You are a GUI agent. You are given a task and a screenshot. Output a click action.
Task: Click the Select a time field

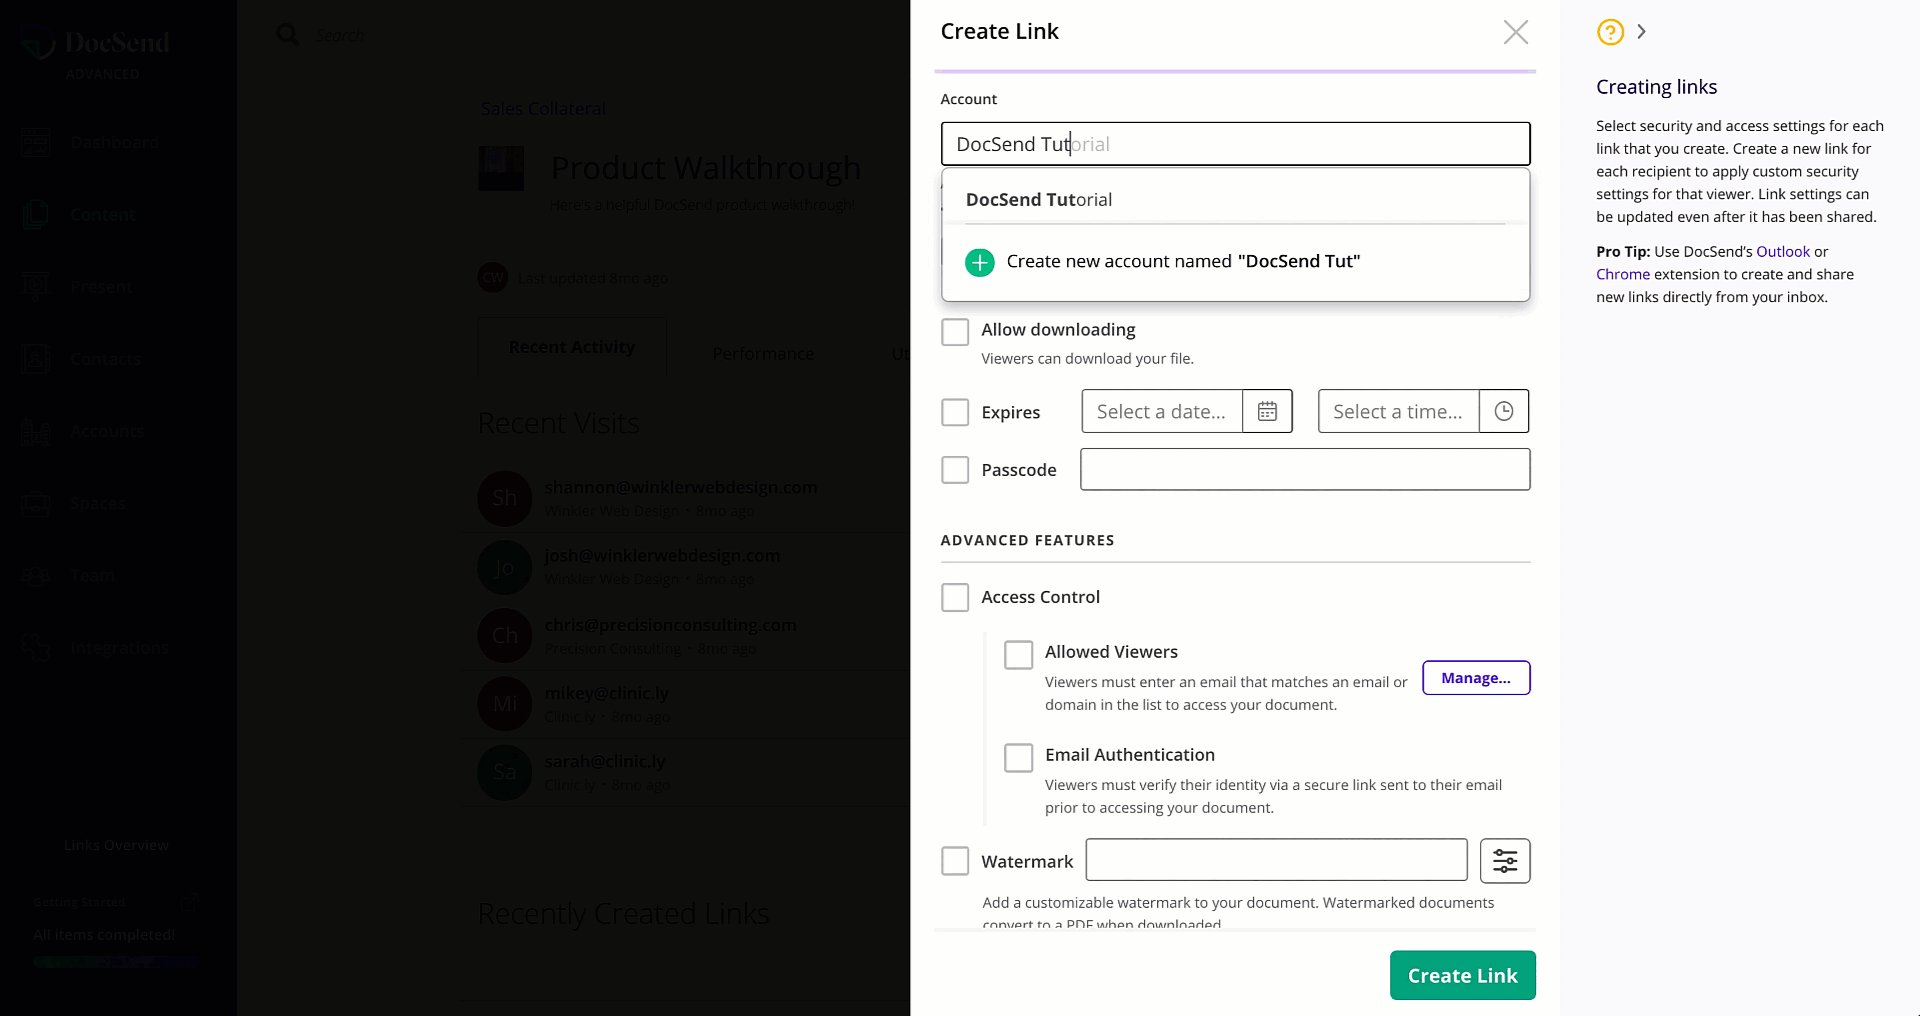pyautogui.click(x=1399, y=411)
